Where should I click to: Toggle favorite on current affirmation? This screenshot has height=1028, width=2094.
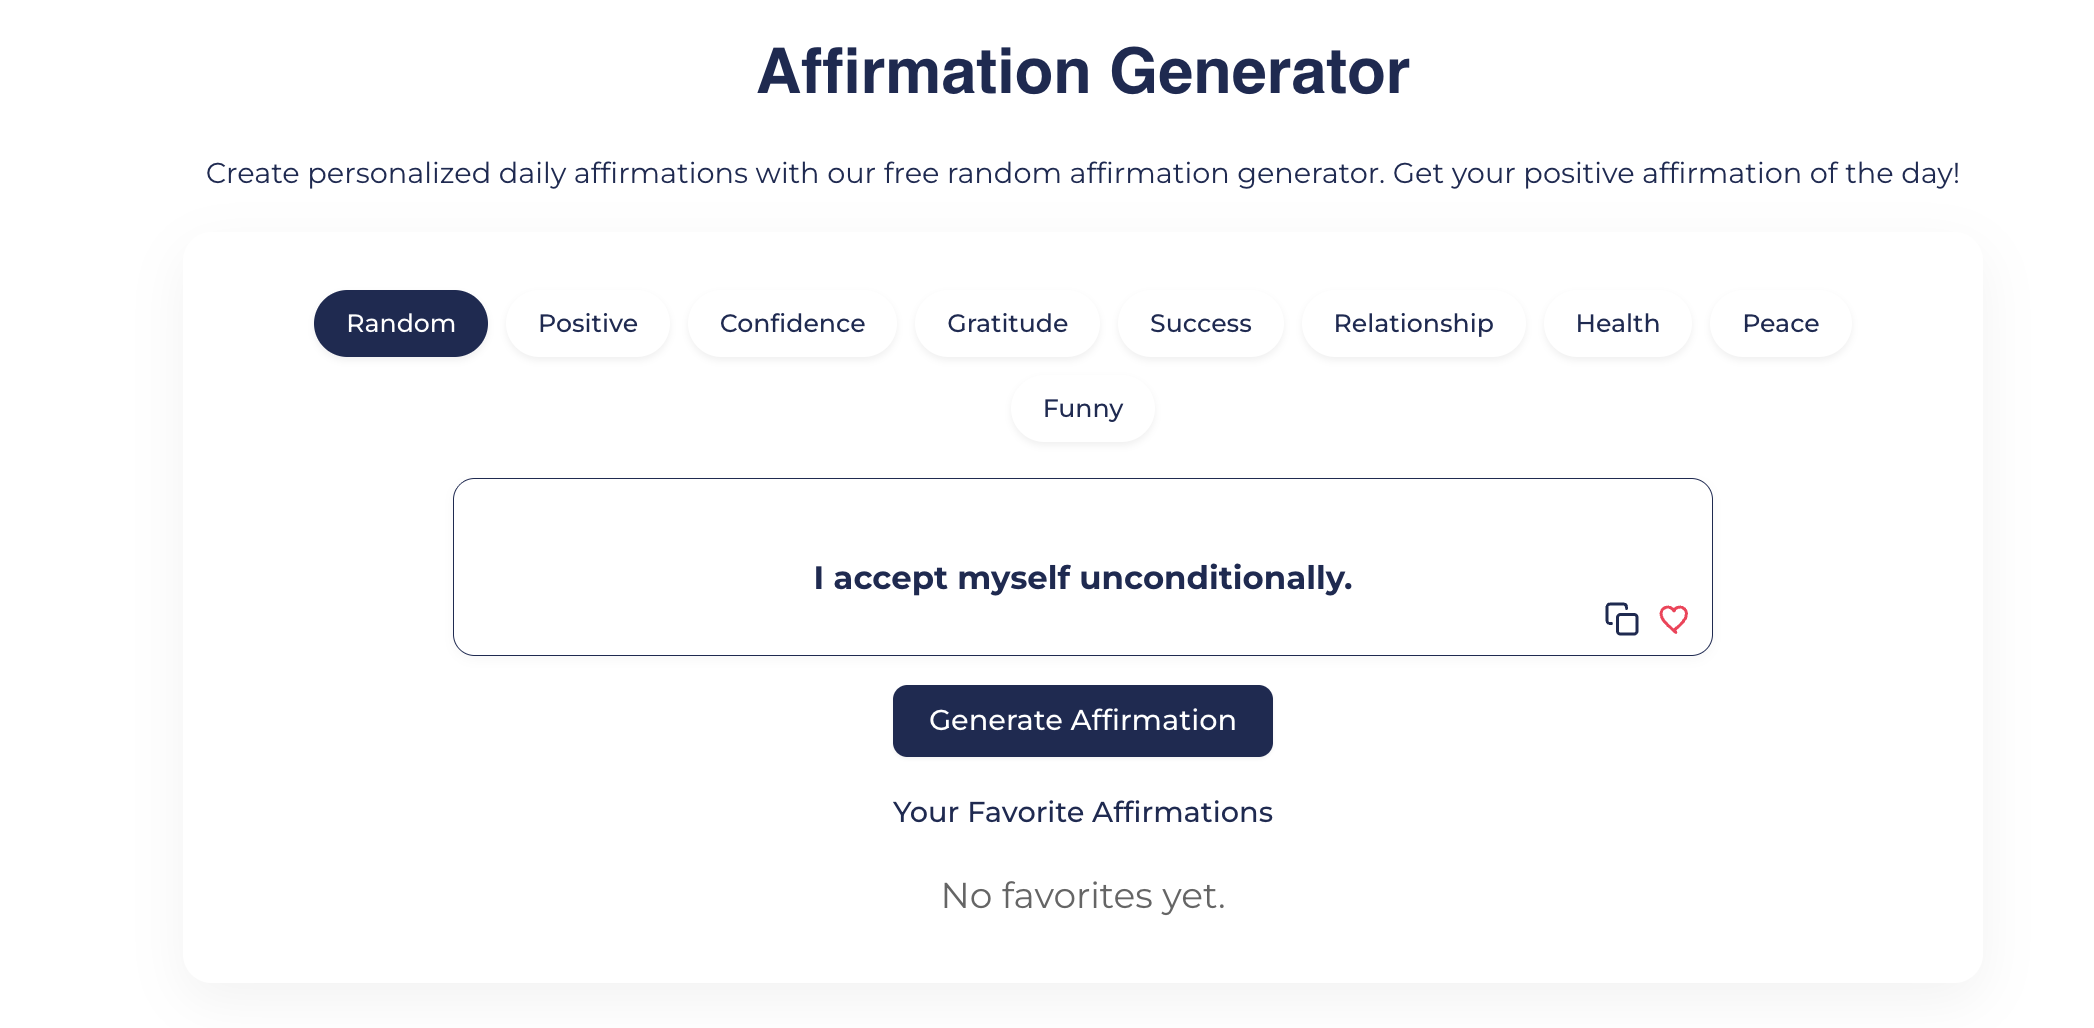tap(1673, 619)
